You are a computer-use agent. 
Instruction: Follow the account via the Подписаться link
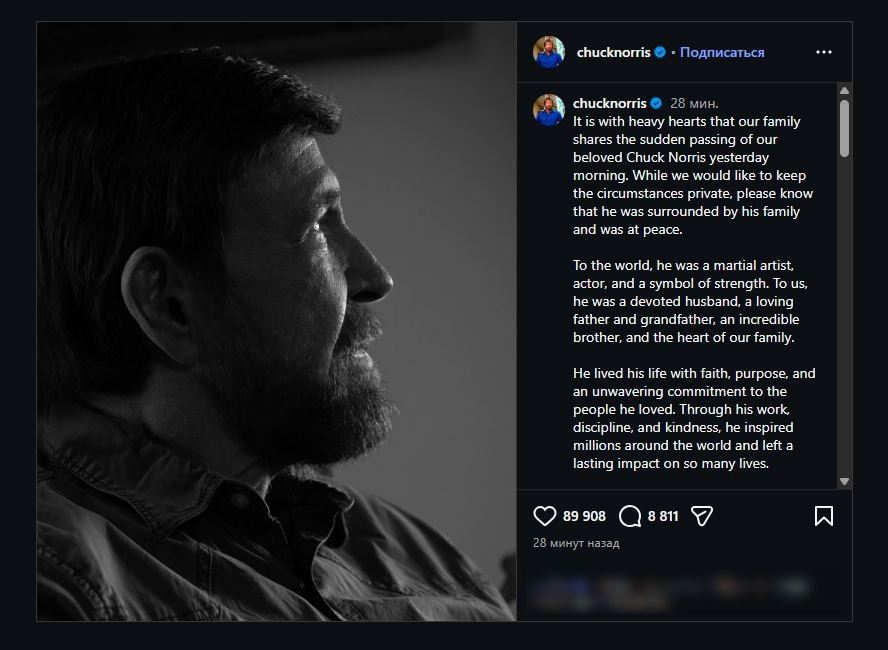click(722, 52)
